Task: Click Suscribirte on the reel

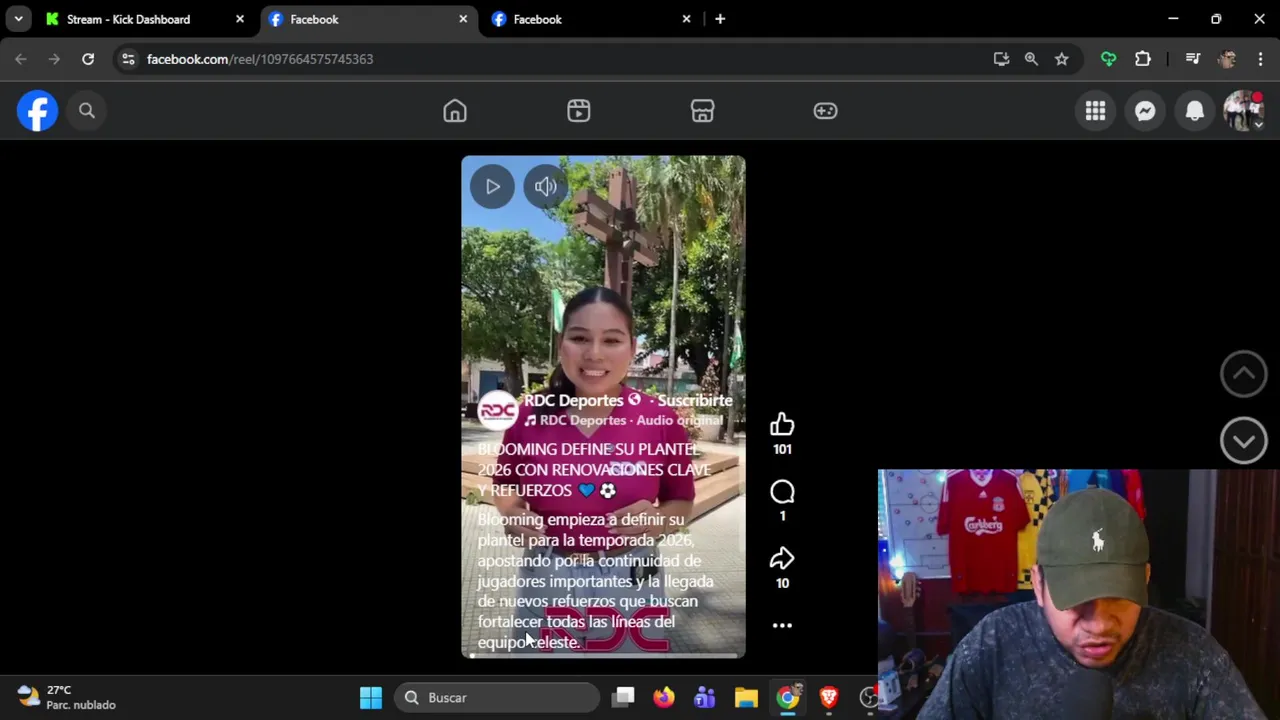Action: (695, 400)
